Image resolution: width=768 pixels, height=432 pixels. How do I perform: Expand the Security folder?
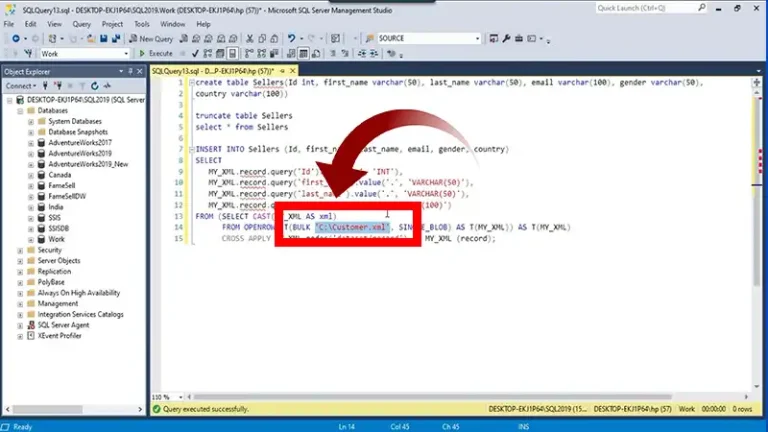click(19, 250)
